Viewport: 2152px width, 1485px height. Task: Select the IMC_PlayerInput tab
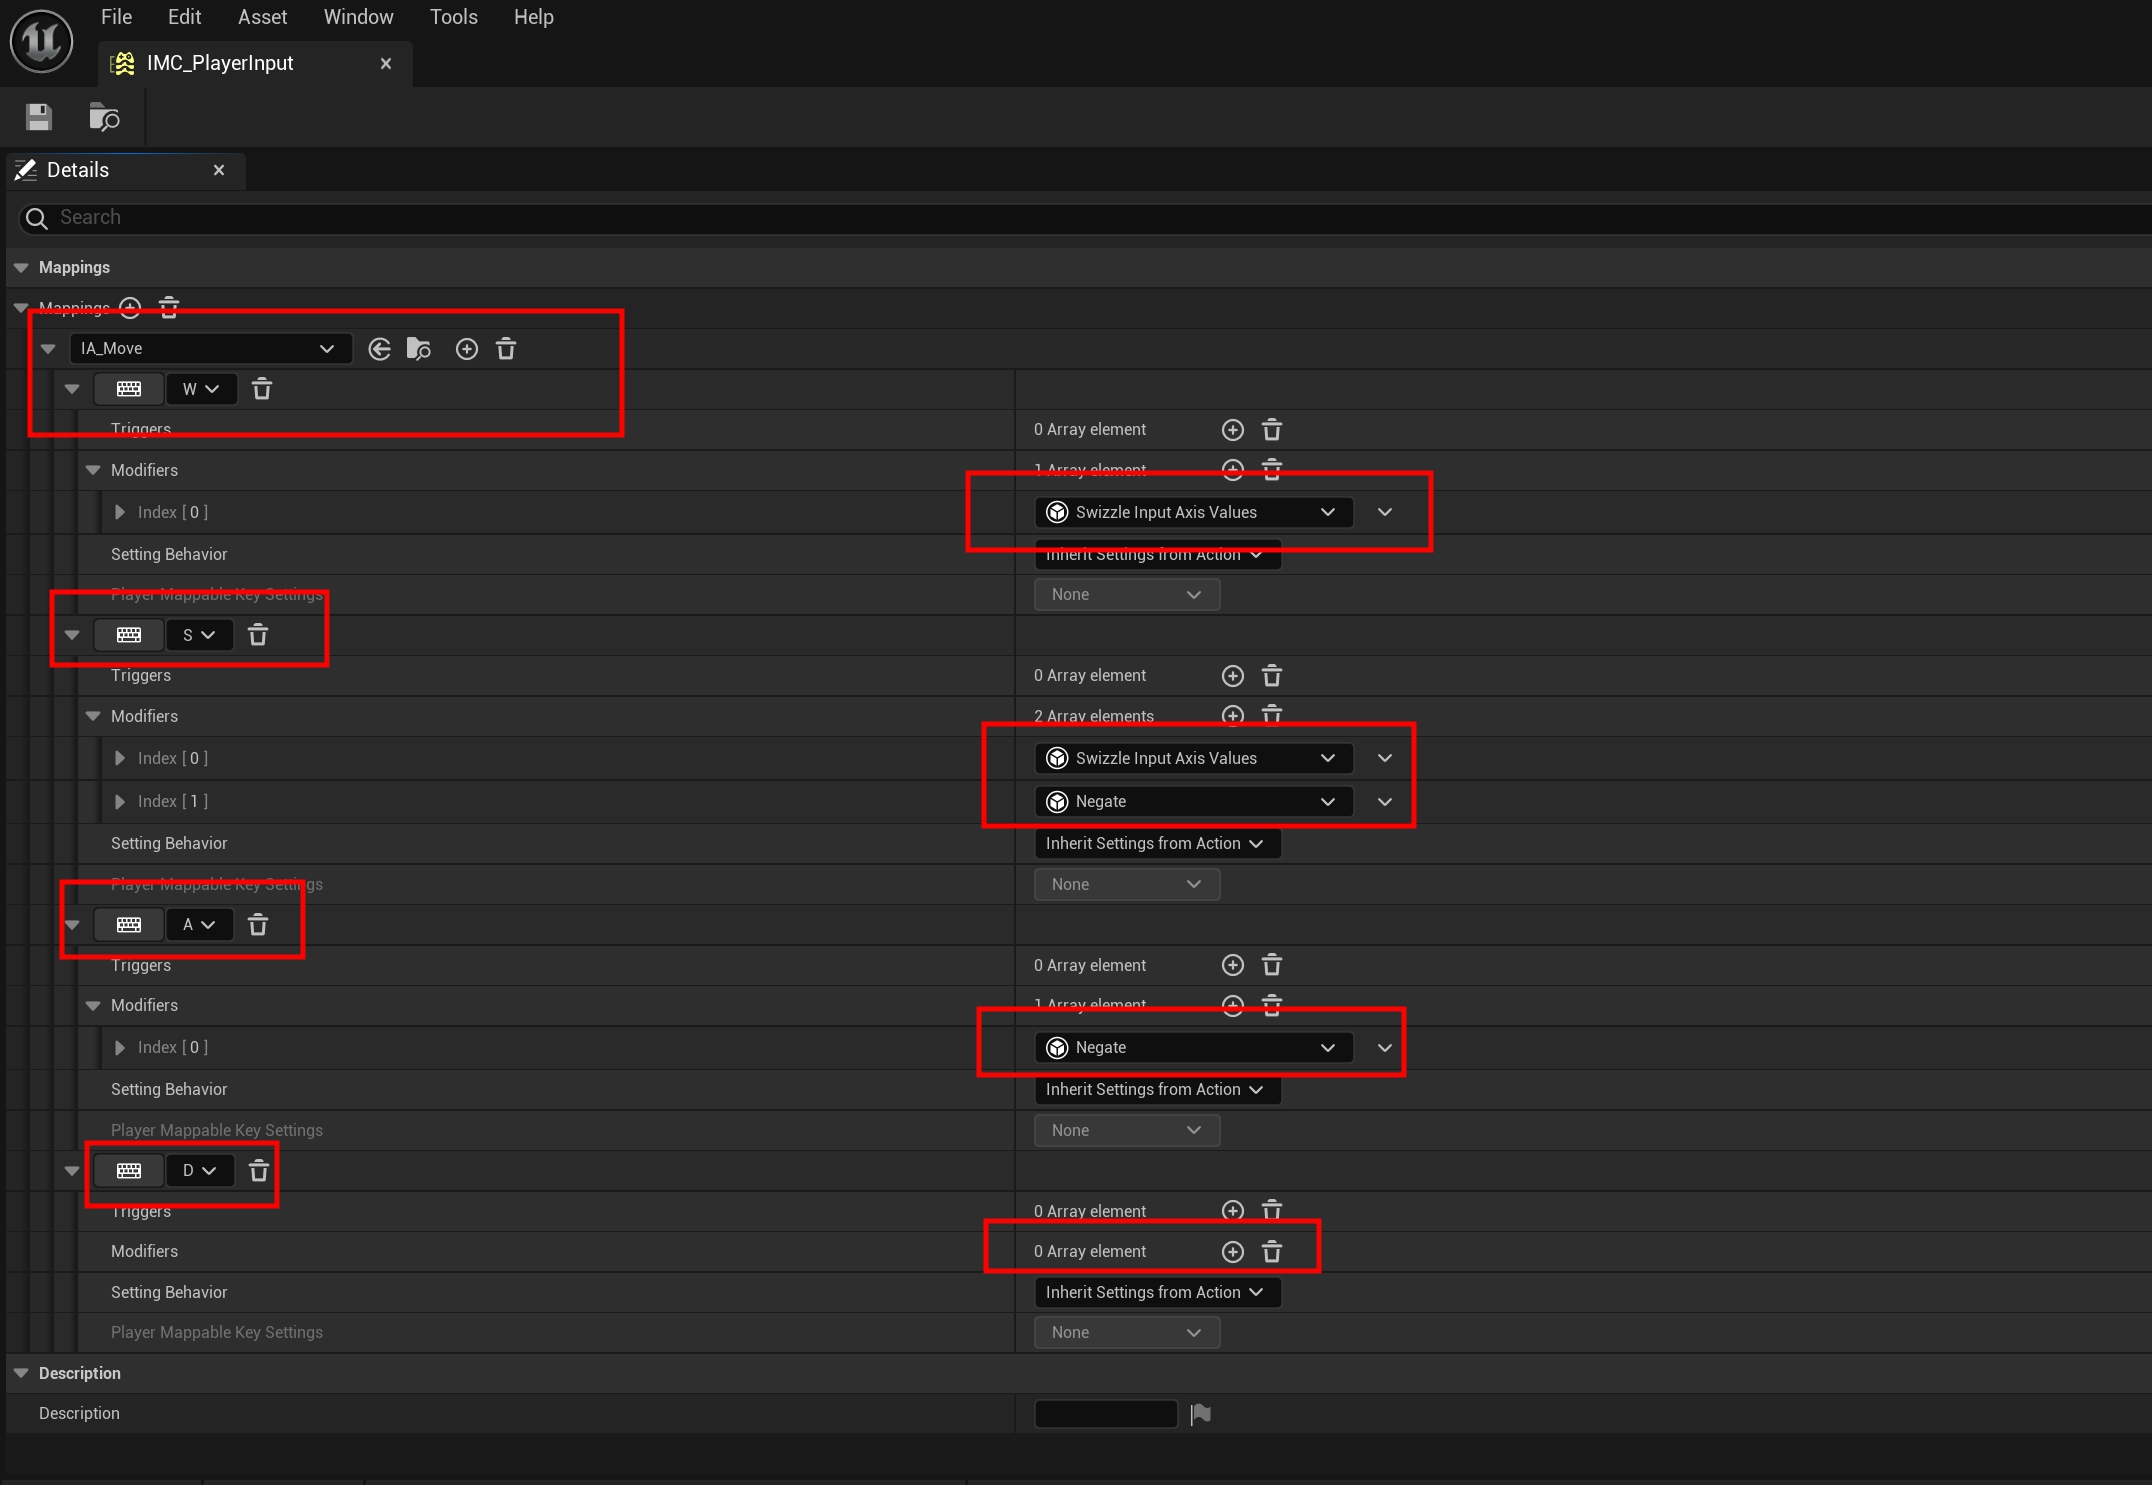click(x=220, y=63)
